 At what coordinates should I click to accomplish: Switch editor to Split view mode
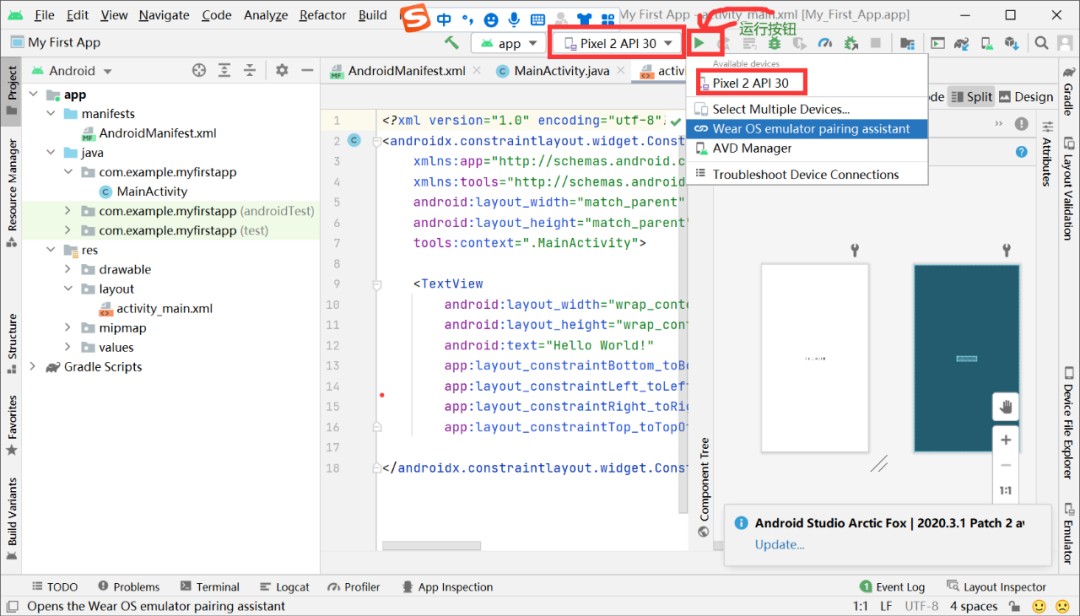(971, 97)
